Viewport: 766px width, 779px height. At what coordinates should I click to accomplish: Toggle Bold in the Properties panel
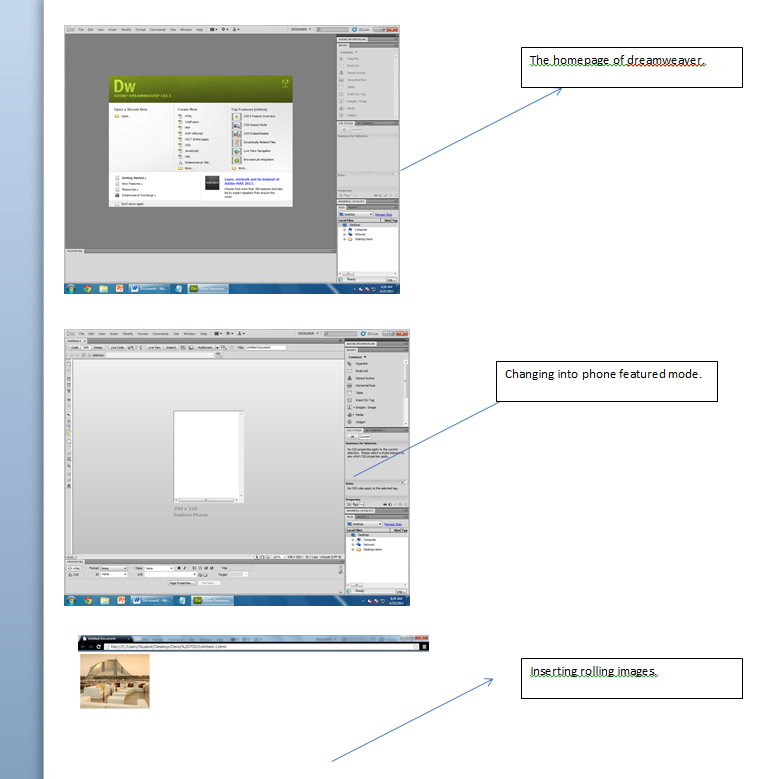pyautogui.click(x=179, y=568)
